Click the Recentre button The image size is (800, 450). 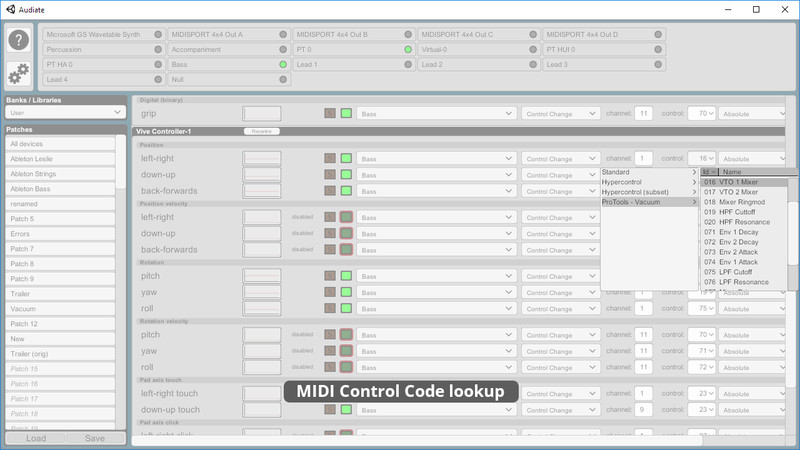pos(262,132)
